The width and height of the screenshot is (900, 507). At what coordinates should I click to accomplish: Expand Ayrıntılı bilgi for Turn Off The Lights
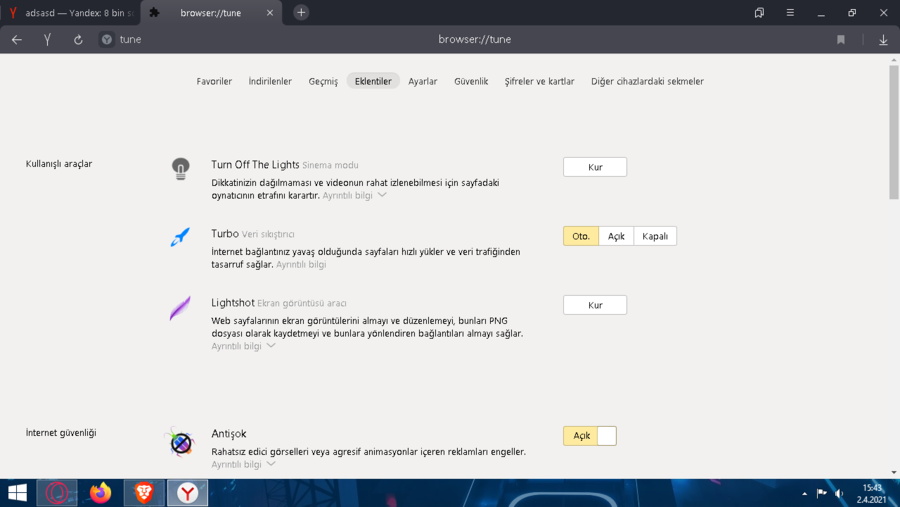354,195
